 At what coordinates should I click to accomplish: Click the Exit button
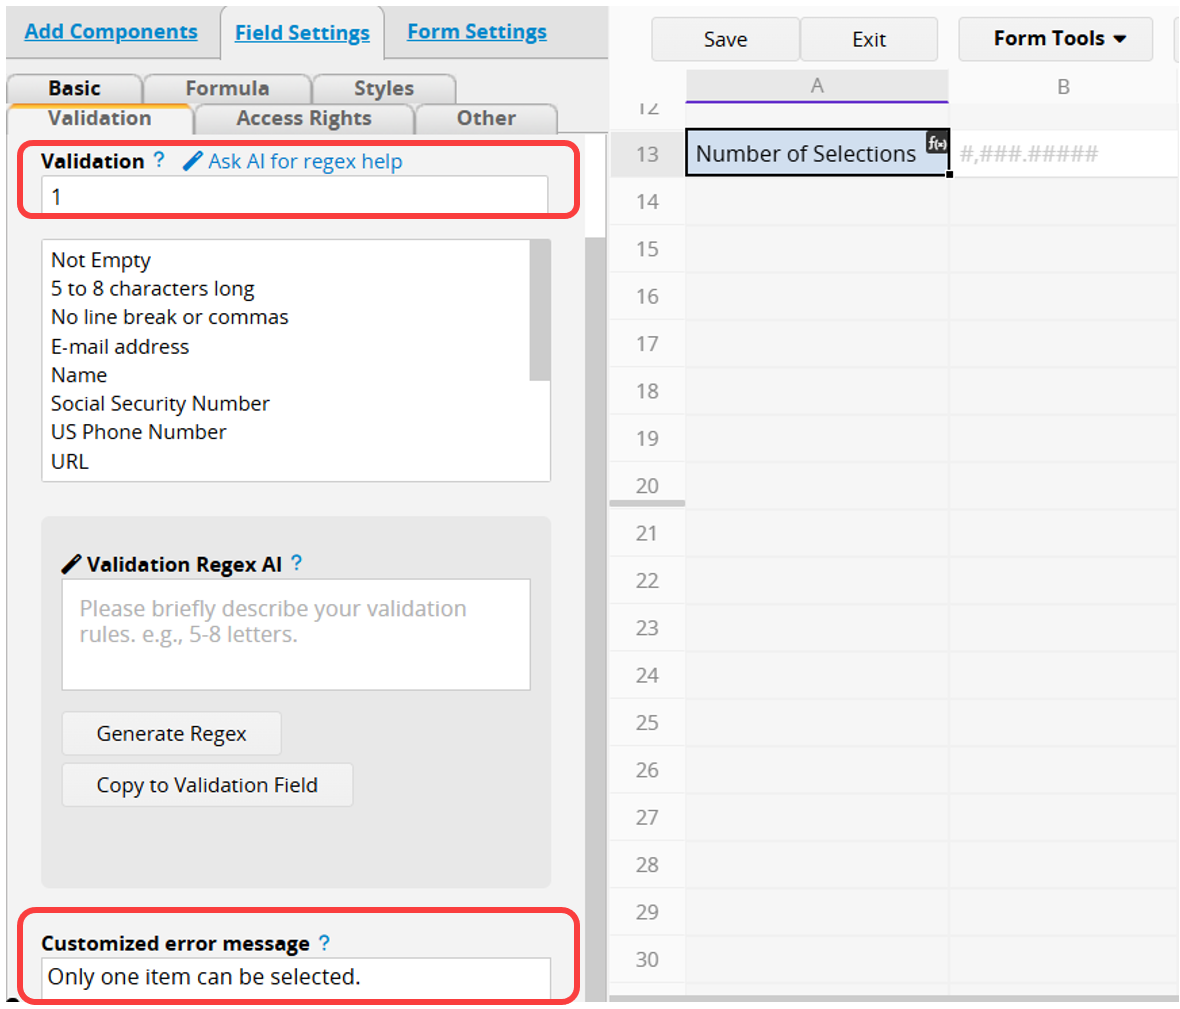coord(868,40)
